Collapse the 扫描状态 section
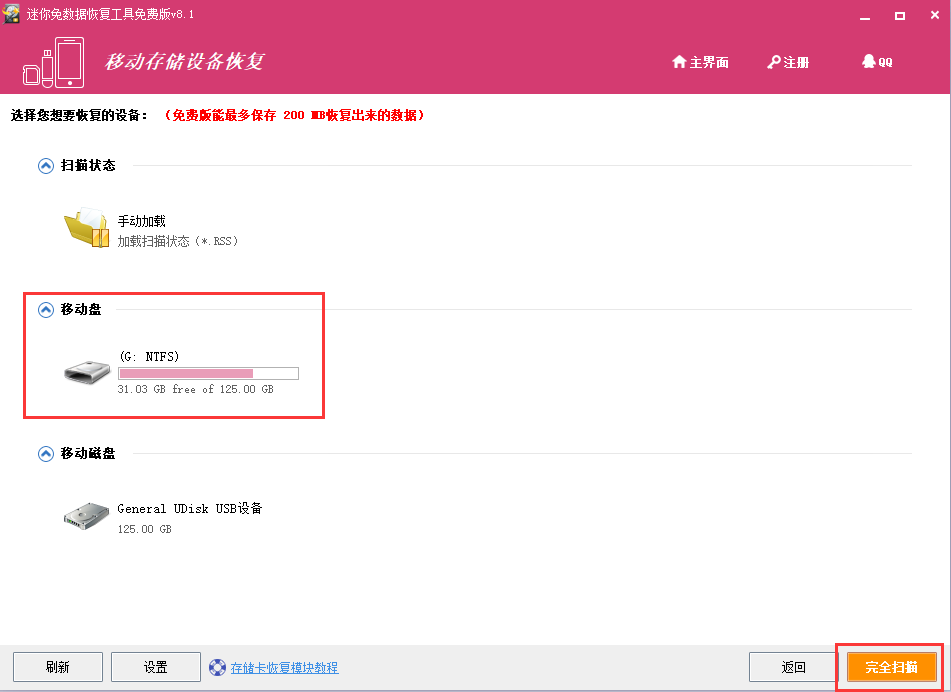951x692 pixels. pos(45,166)
